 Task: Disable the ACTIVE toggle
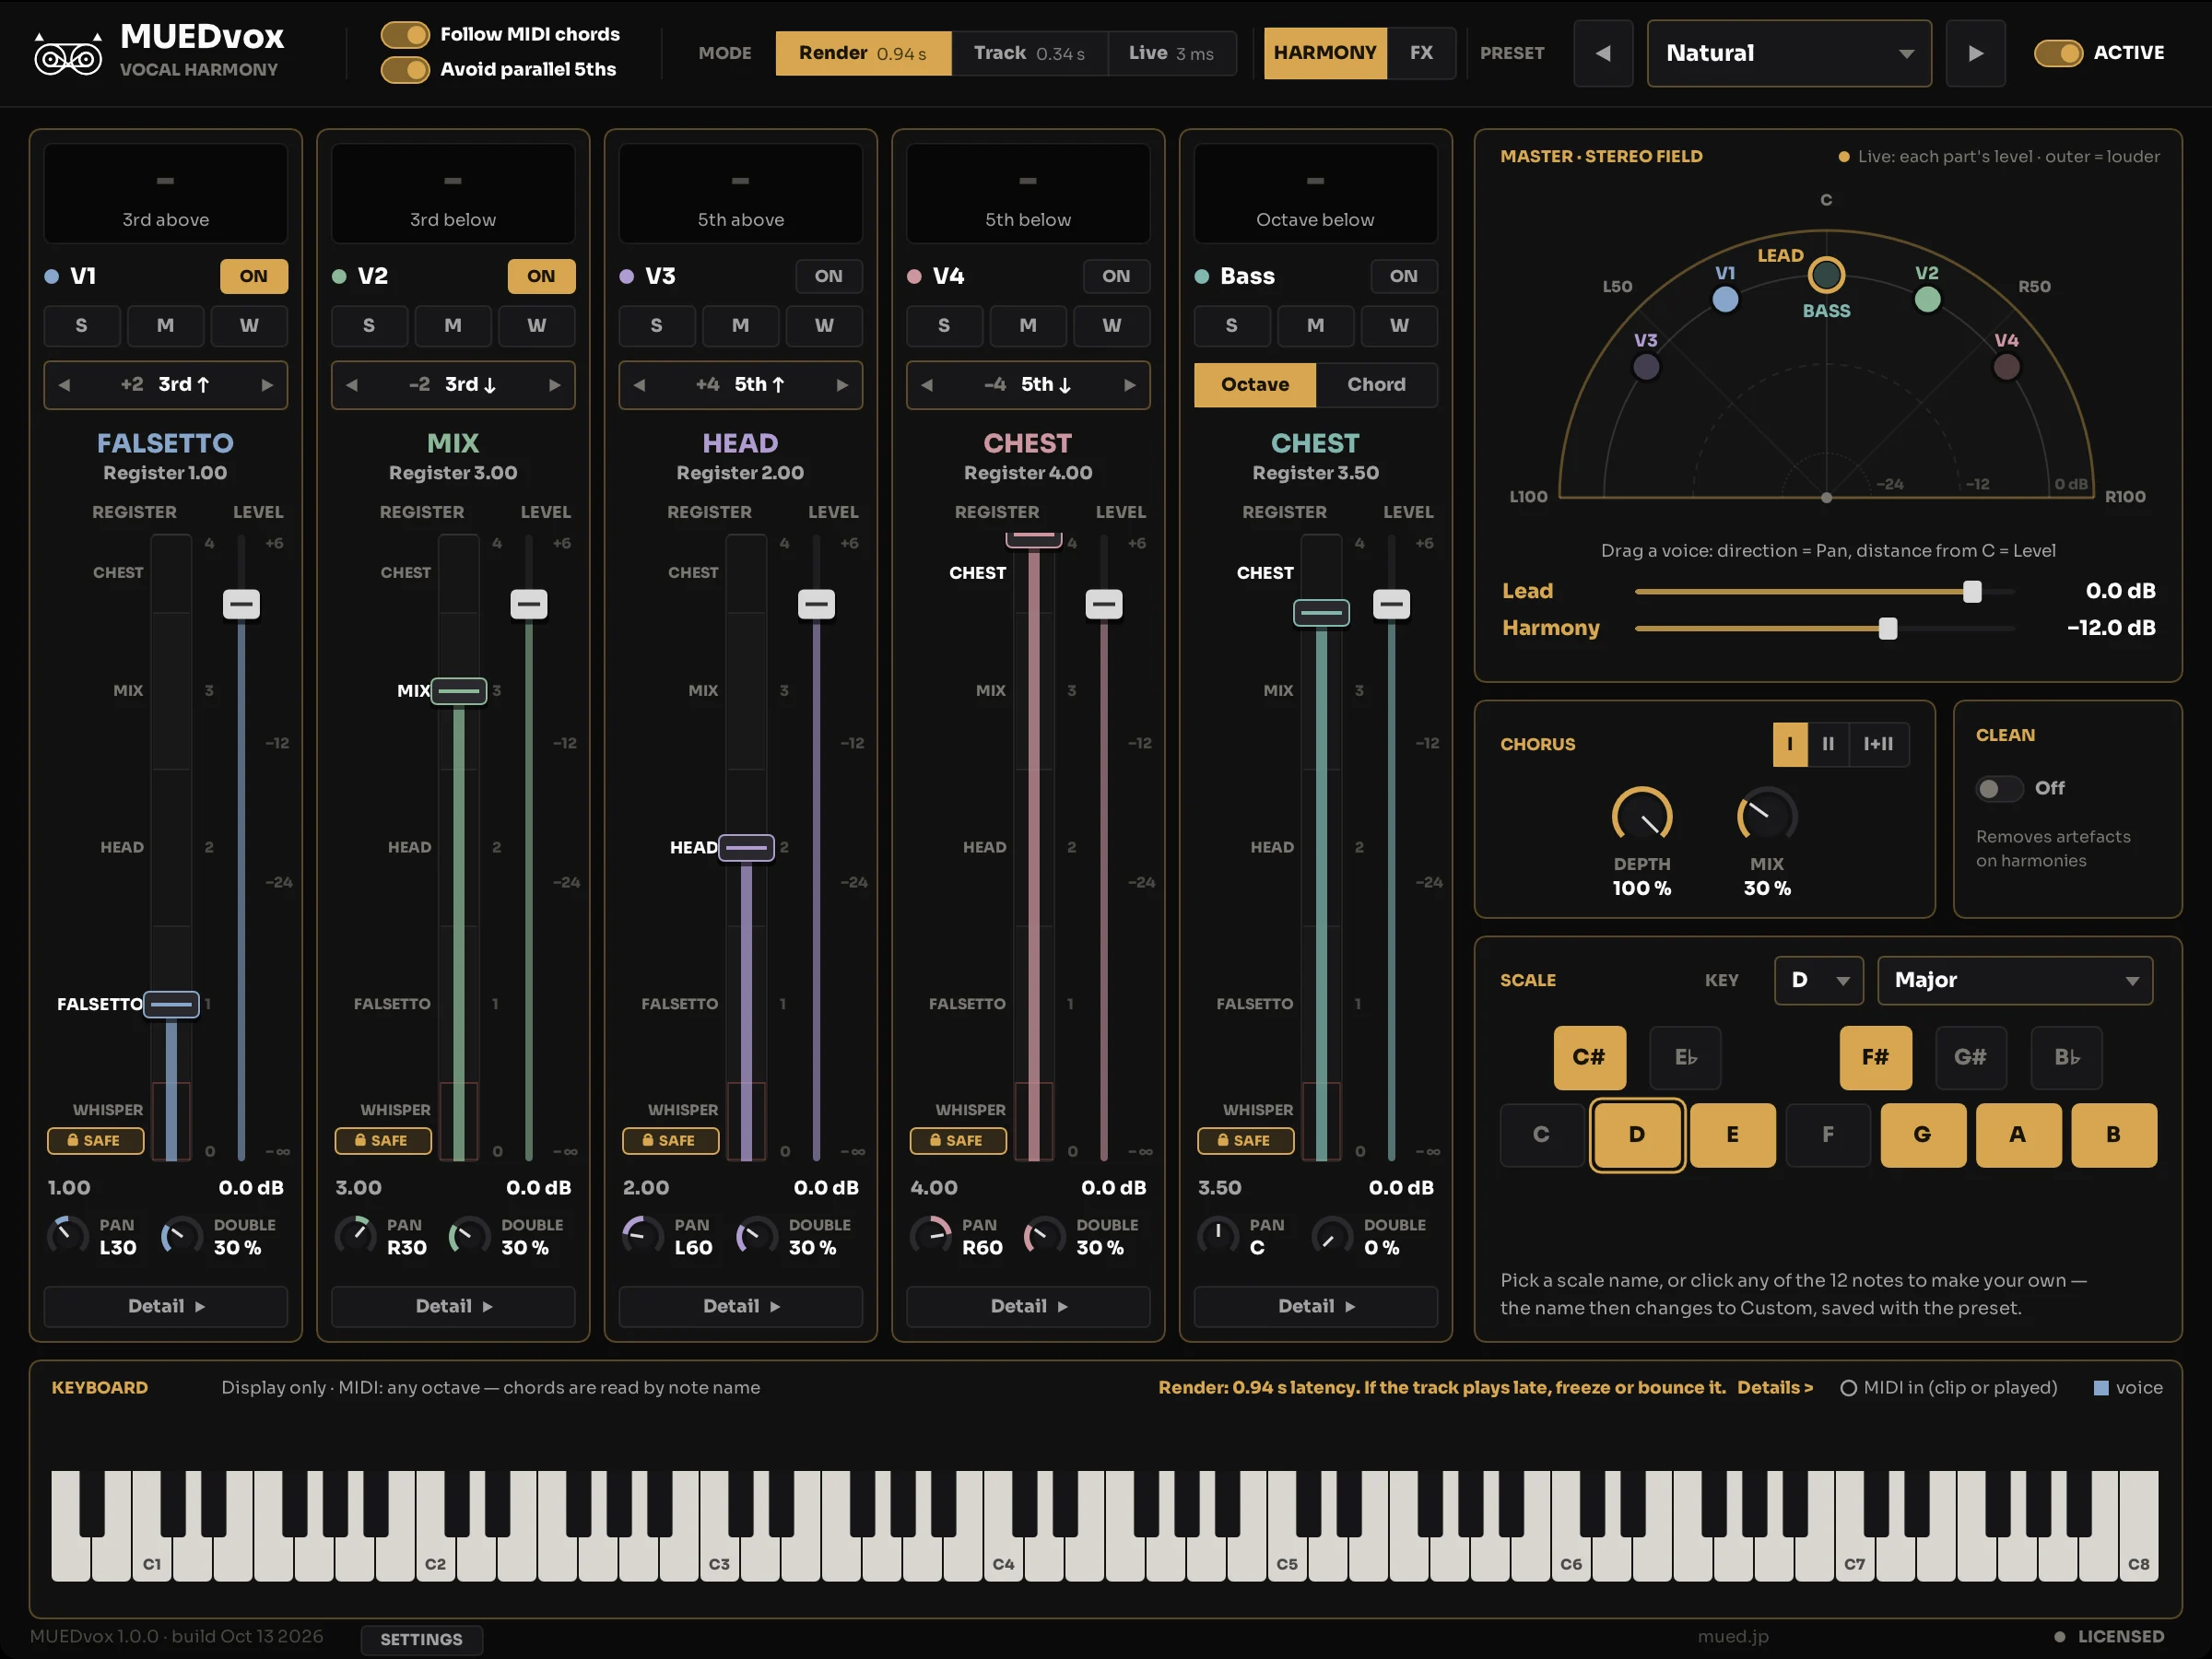click(x=2058, y=53)
